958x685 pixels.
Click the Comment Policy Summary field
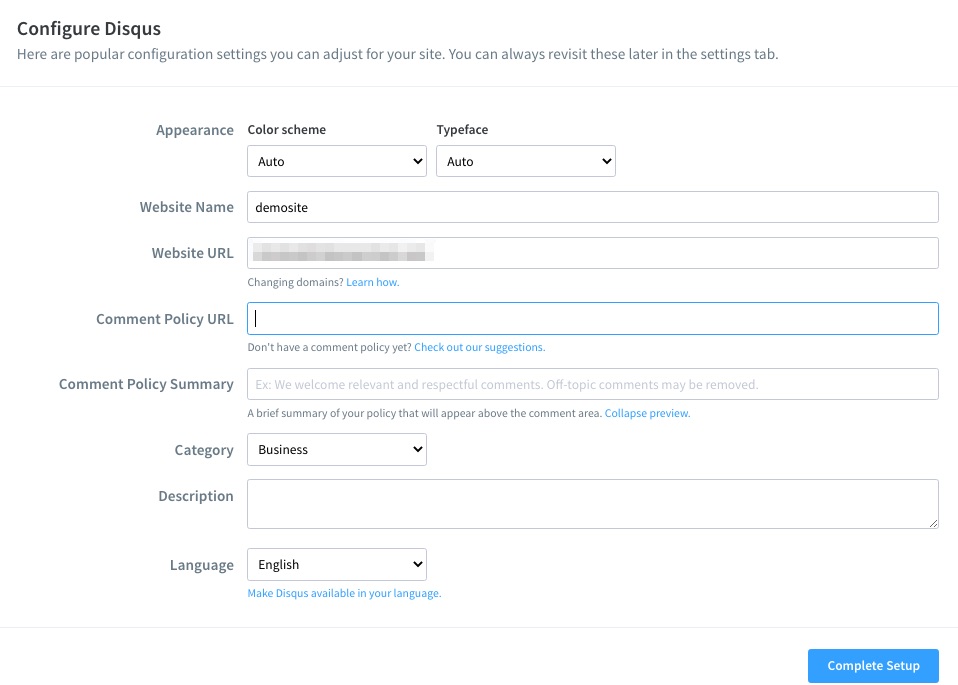(593, 384)
